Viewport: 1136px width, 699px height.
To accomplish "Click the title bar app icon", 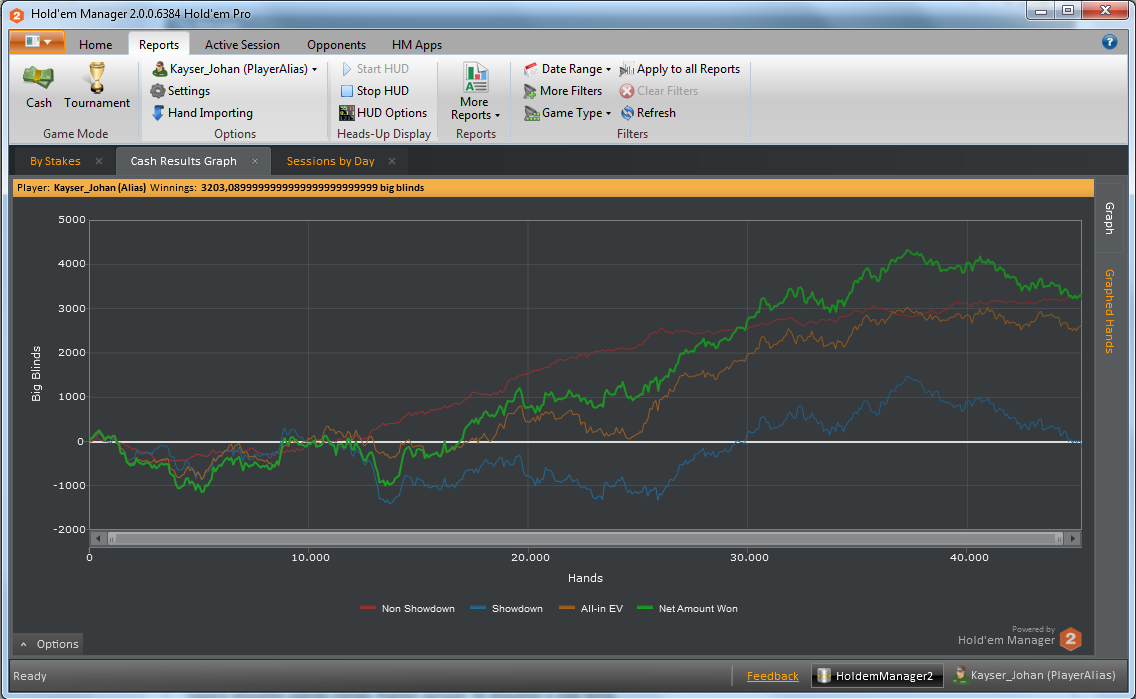I will [x=17, y=14].
